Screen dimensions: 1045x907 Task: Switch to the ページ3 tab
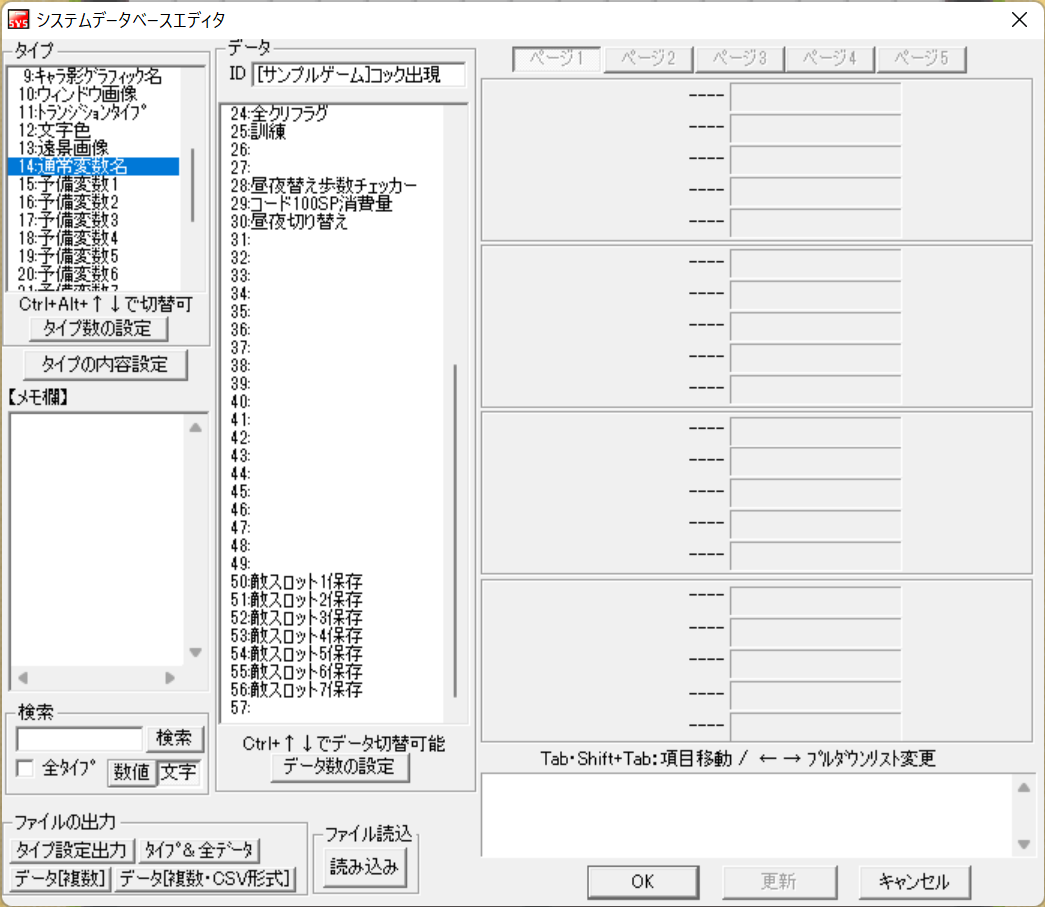point(739,59)
